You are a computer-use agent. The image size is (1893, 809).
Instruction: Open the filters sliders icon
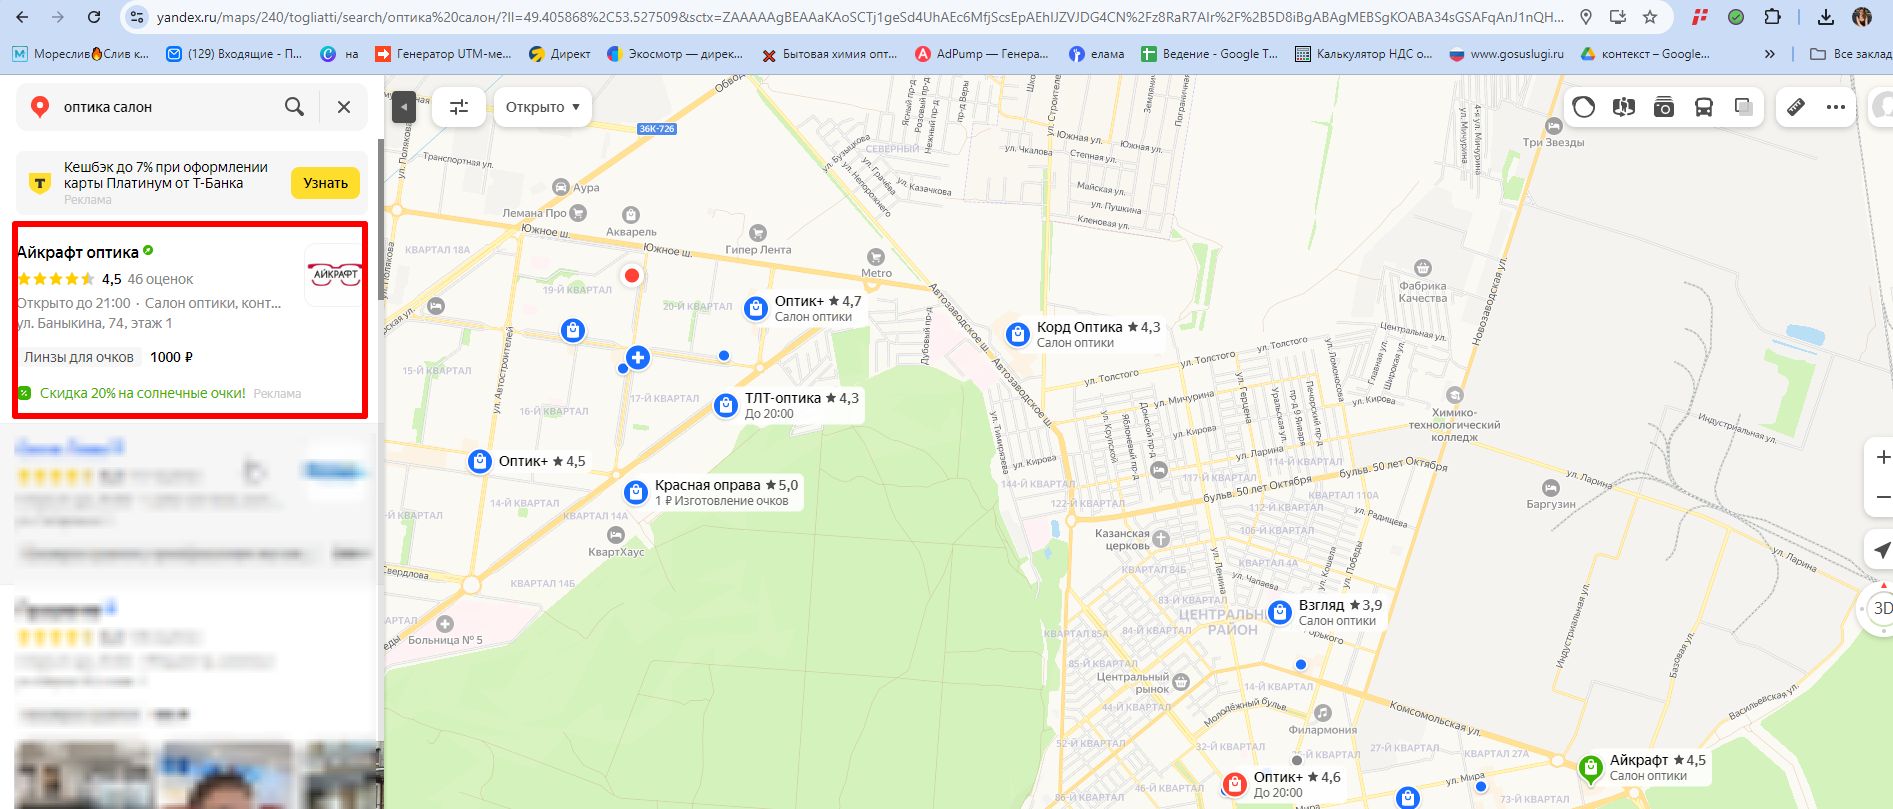459,107
